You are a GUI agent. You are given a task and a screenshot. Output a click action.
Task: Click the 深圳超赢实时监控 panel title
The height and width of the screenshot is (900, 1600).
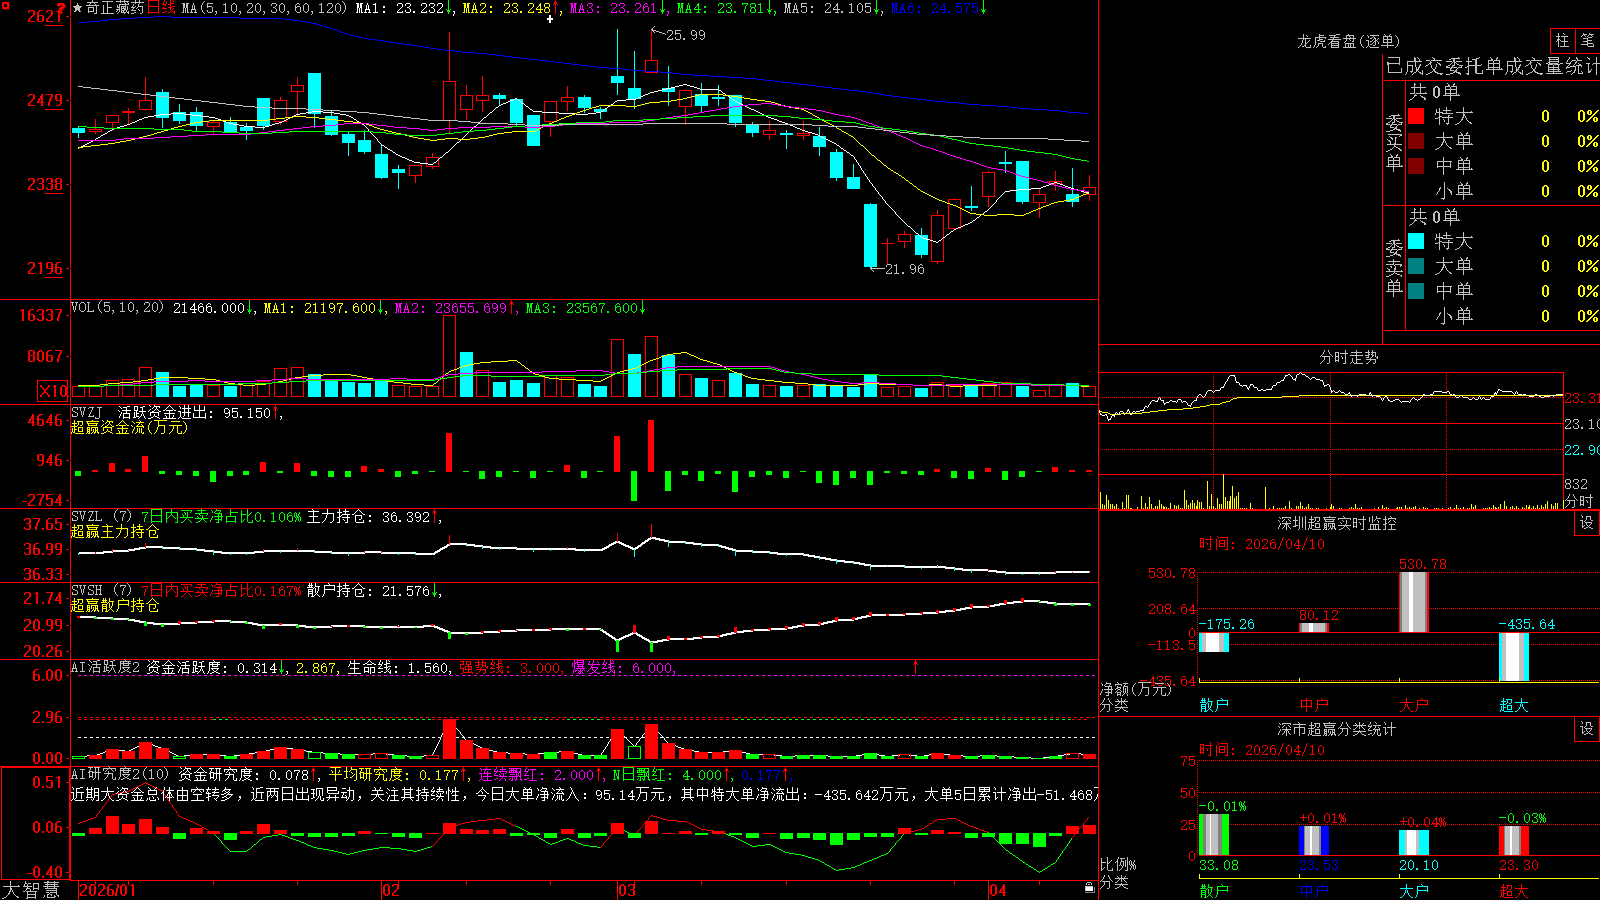pyautogui.click(x=1337, y=523)
